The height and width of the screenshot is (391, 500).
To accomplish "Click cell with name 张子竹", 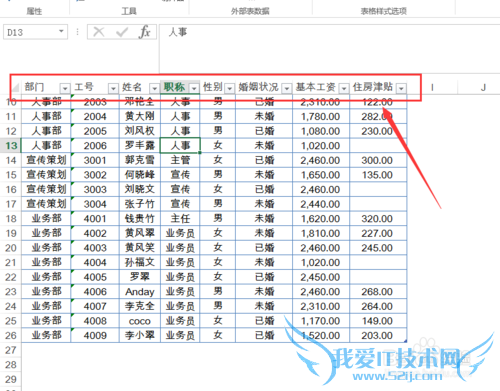I will pyautogui.click(x=140, y=204).
